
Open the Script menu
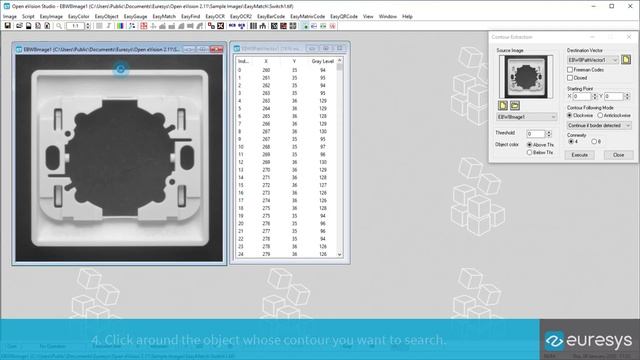[x=28, y=16]
